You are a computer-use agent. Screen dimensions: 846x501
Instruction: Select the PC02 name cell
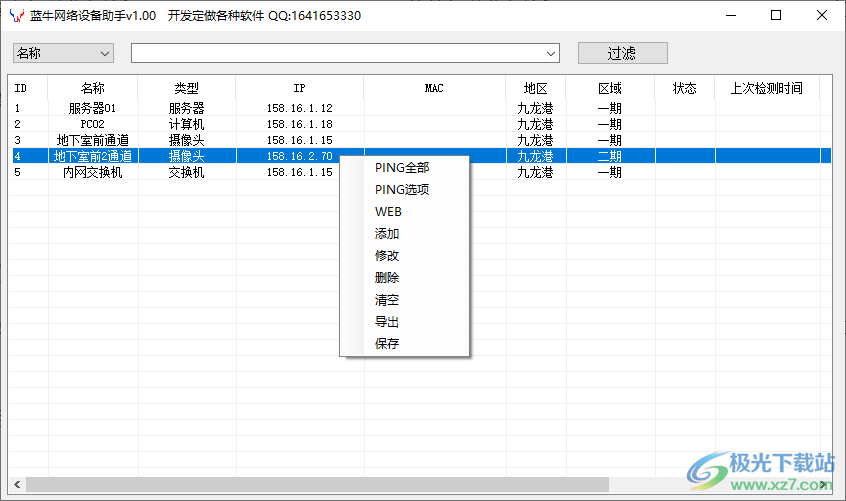(x=93, y=125)
